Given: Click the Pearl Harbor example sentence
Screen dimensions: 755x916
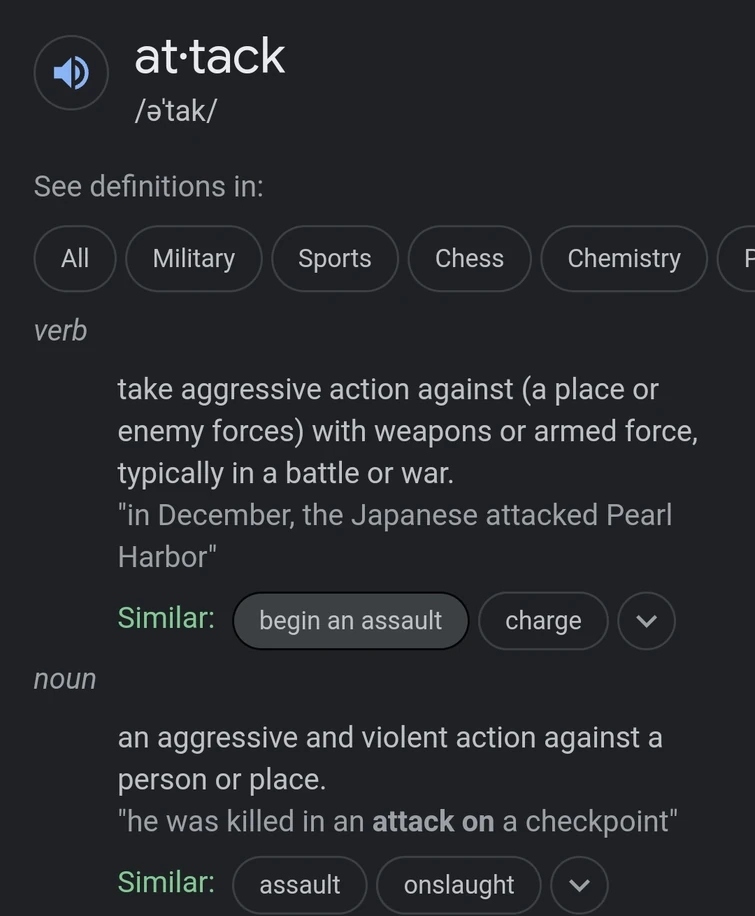Looking at the screenshot, I should click(394, 535).
